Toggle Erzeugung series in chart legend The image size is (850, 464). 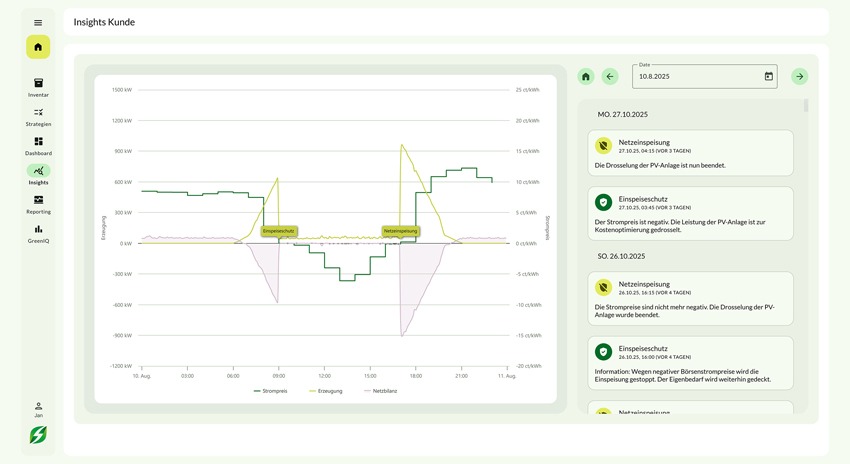tap(325, 391)
